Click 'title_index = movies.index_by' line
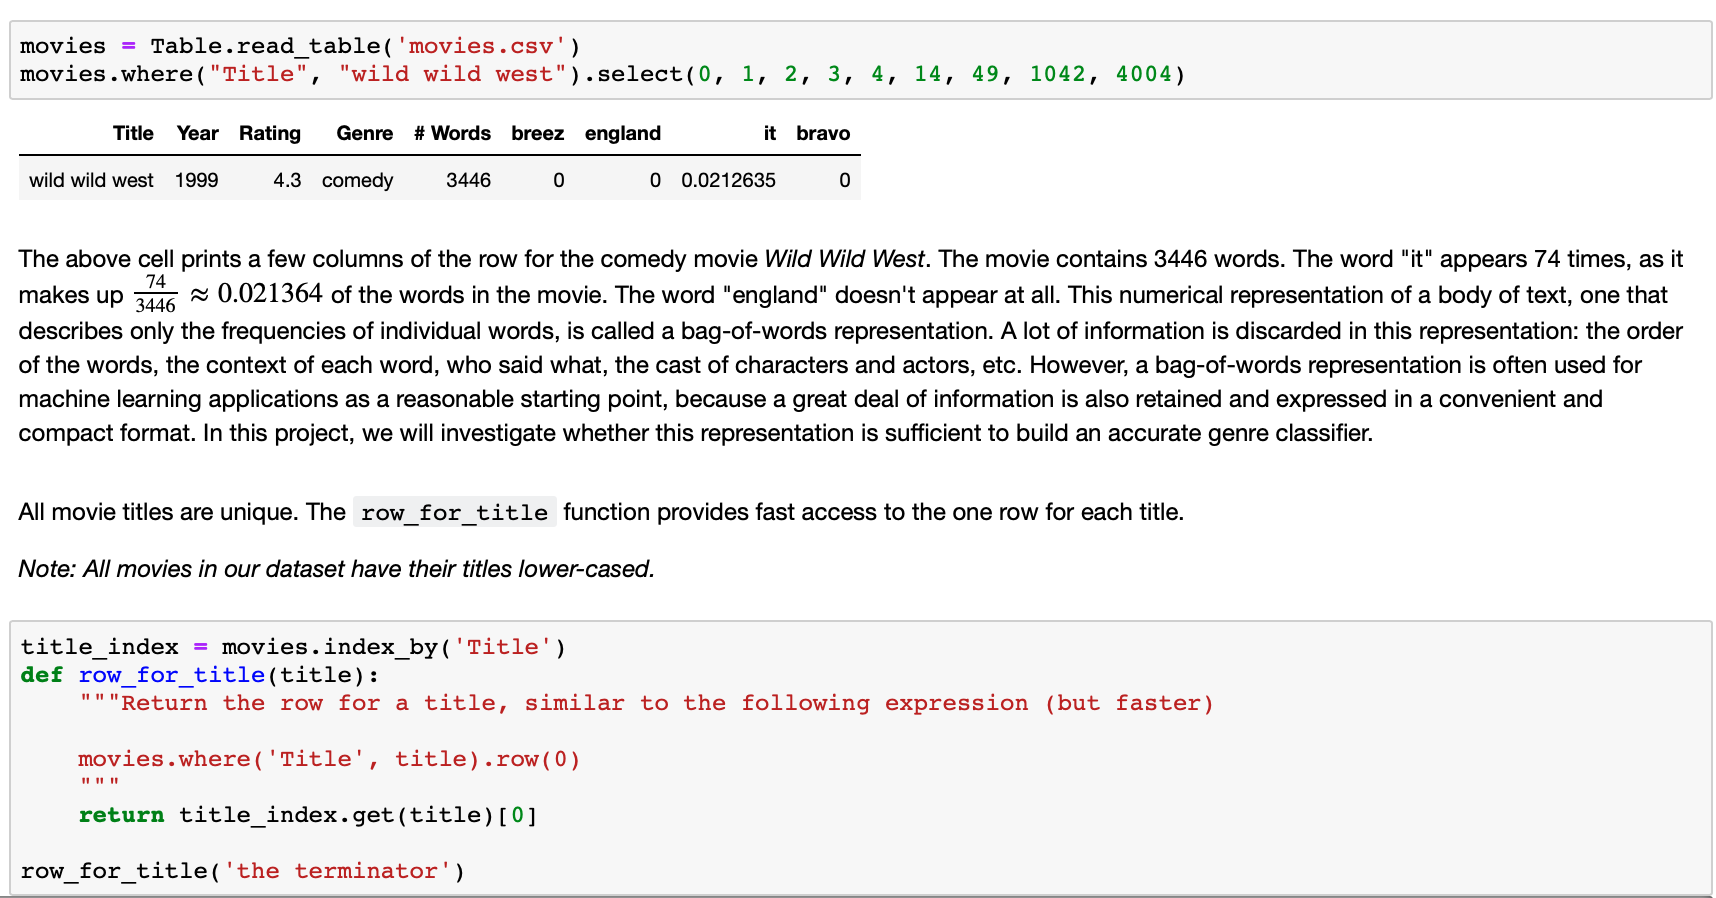1716x898 pixels. tap(293, 647)
